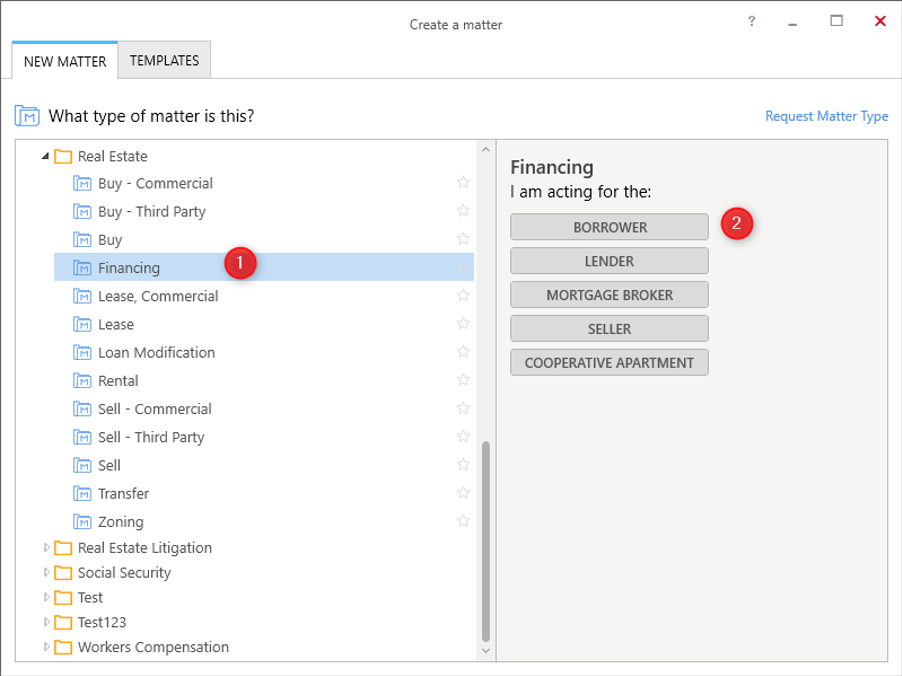
Task: Click the matter list scrollbar thumb
Action: [486, 541]
